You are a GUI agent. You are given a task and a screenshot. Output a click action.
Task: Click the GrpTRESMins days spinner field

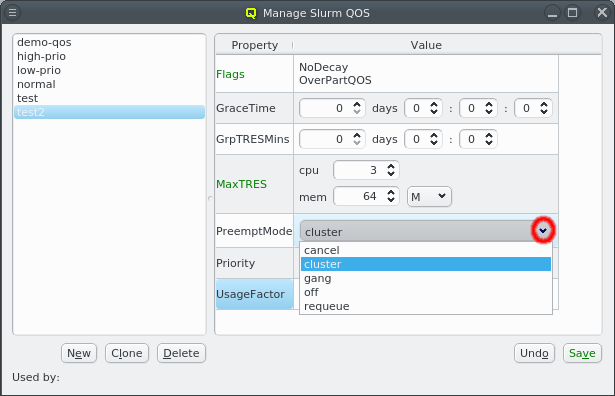(x=332, y=139)
